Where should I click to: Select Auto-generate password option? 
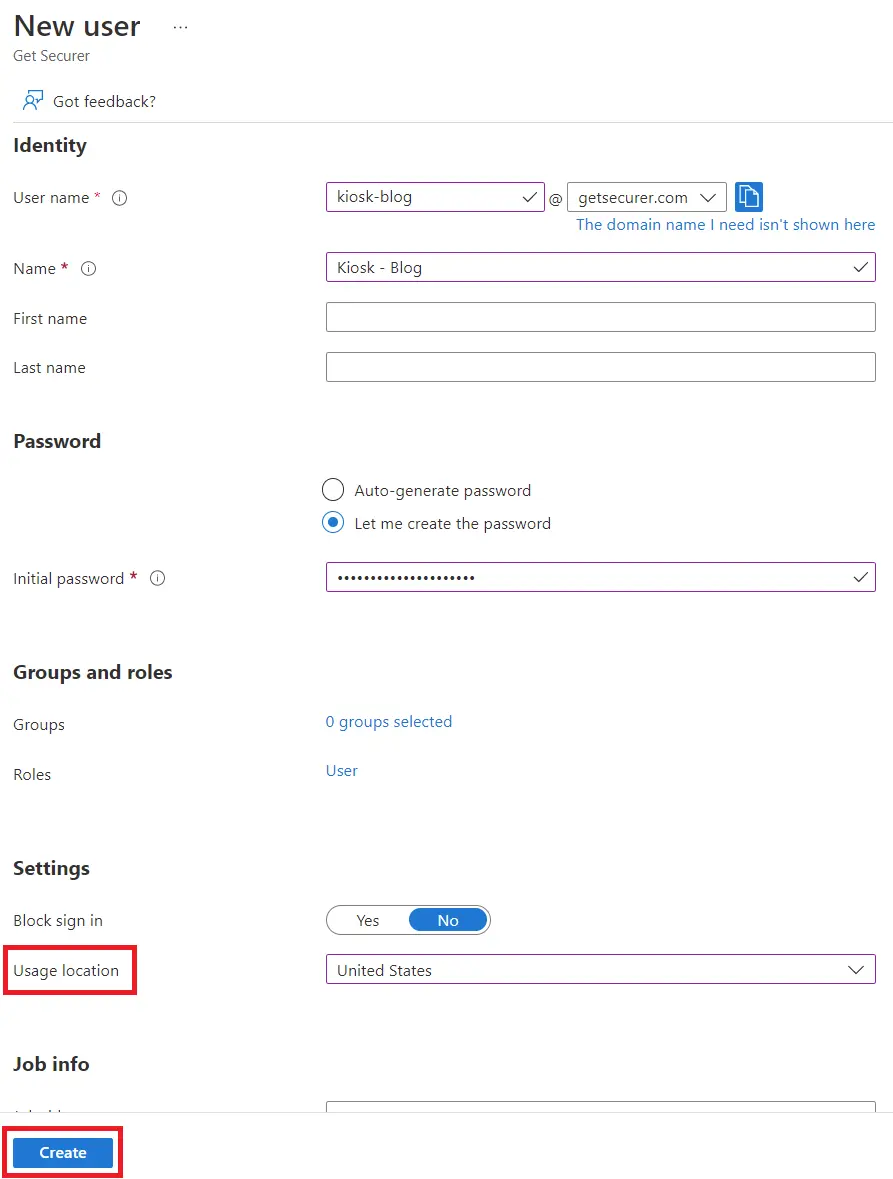(333, 490)
